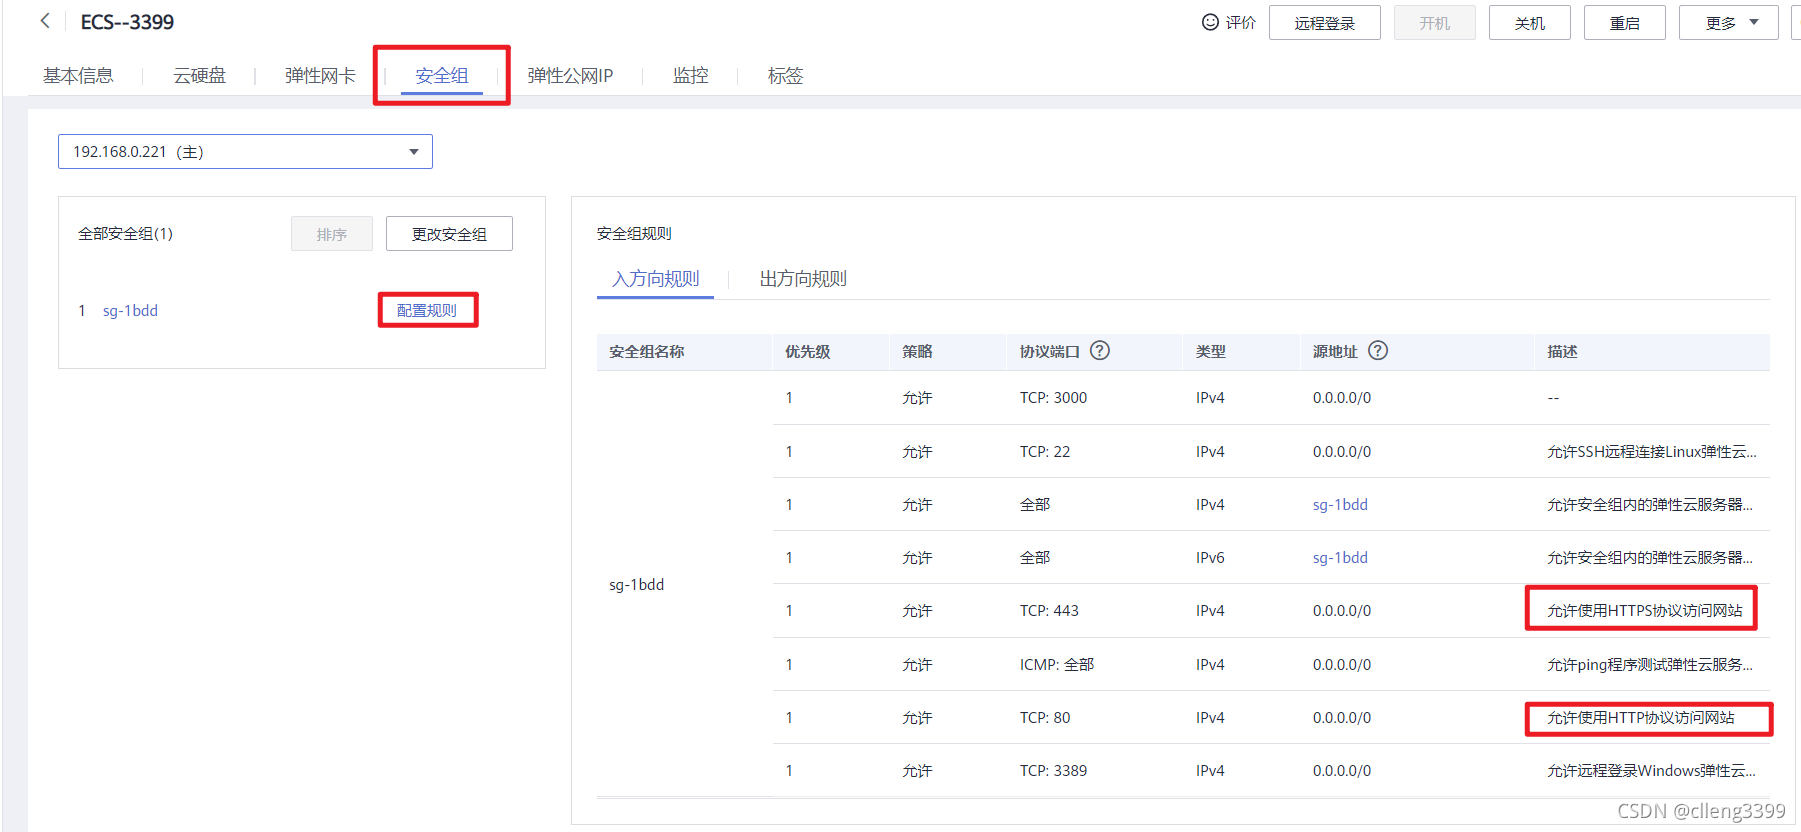
Task: Open the sg-1bdd security group link in left panel
Action: [x=130, y=311]
